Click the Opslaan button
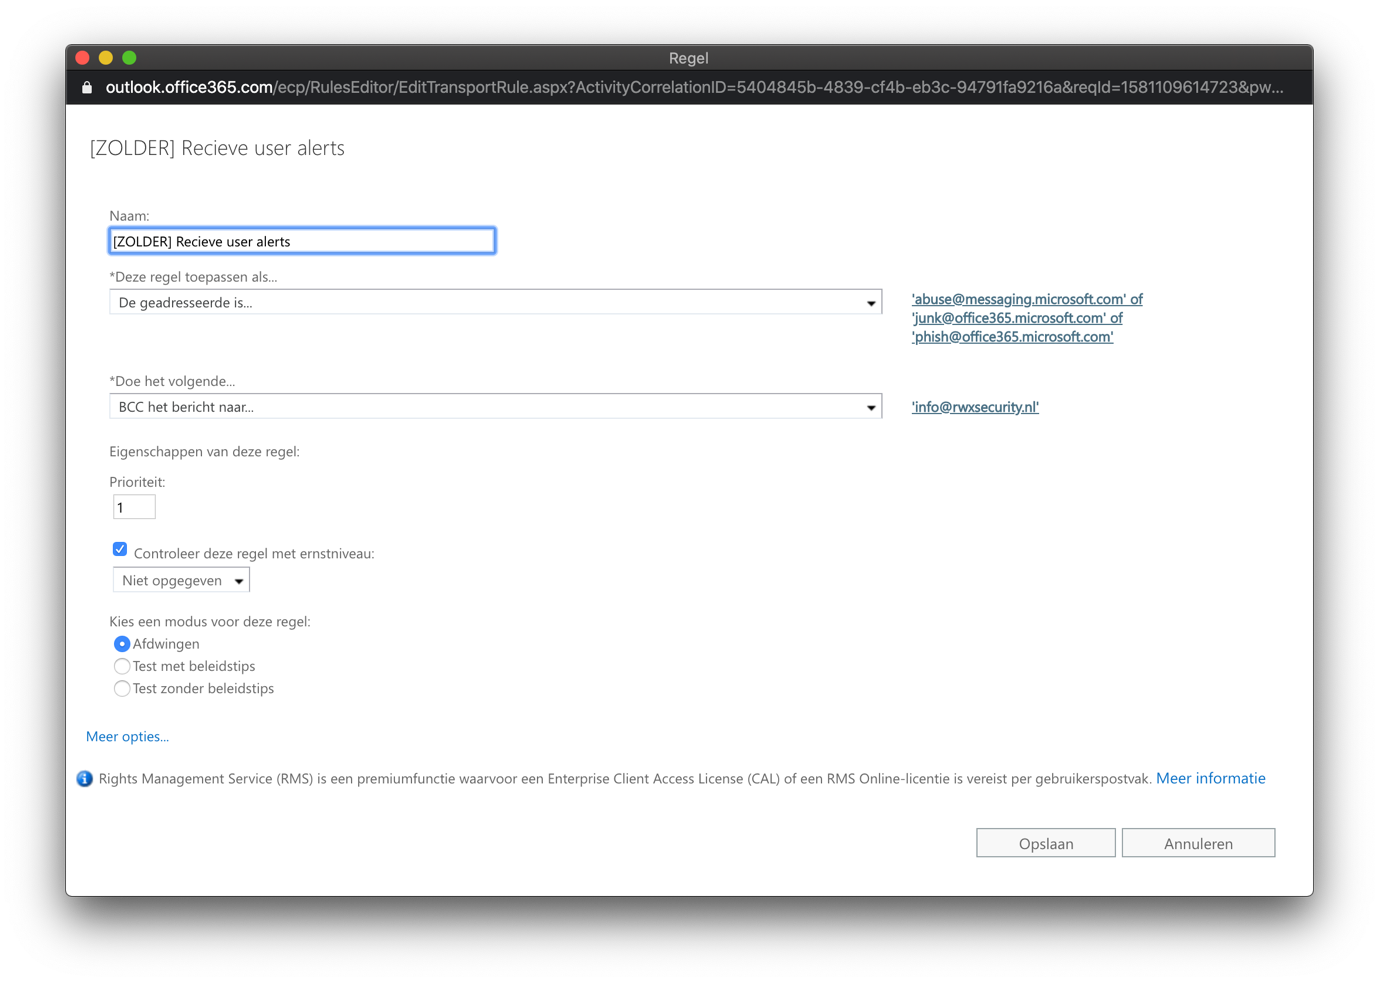 coord(1045,843)
